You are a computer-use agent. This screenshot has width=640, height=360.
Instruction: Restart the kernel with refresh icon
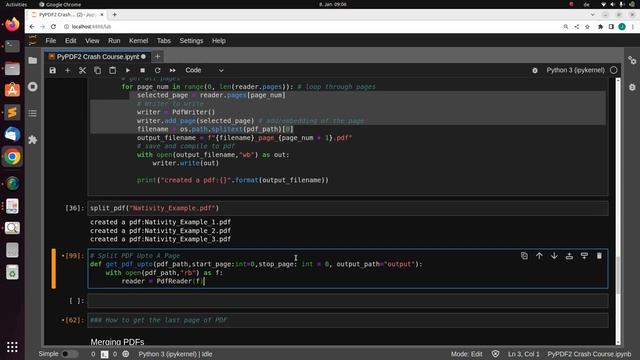(158, 70)
